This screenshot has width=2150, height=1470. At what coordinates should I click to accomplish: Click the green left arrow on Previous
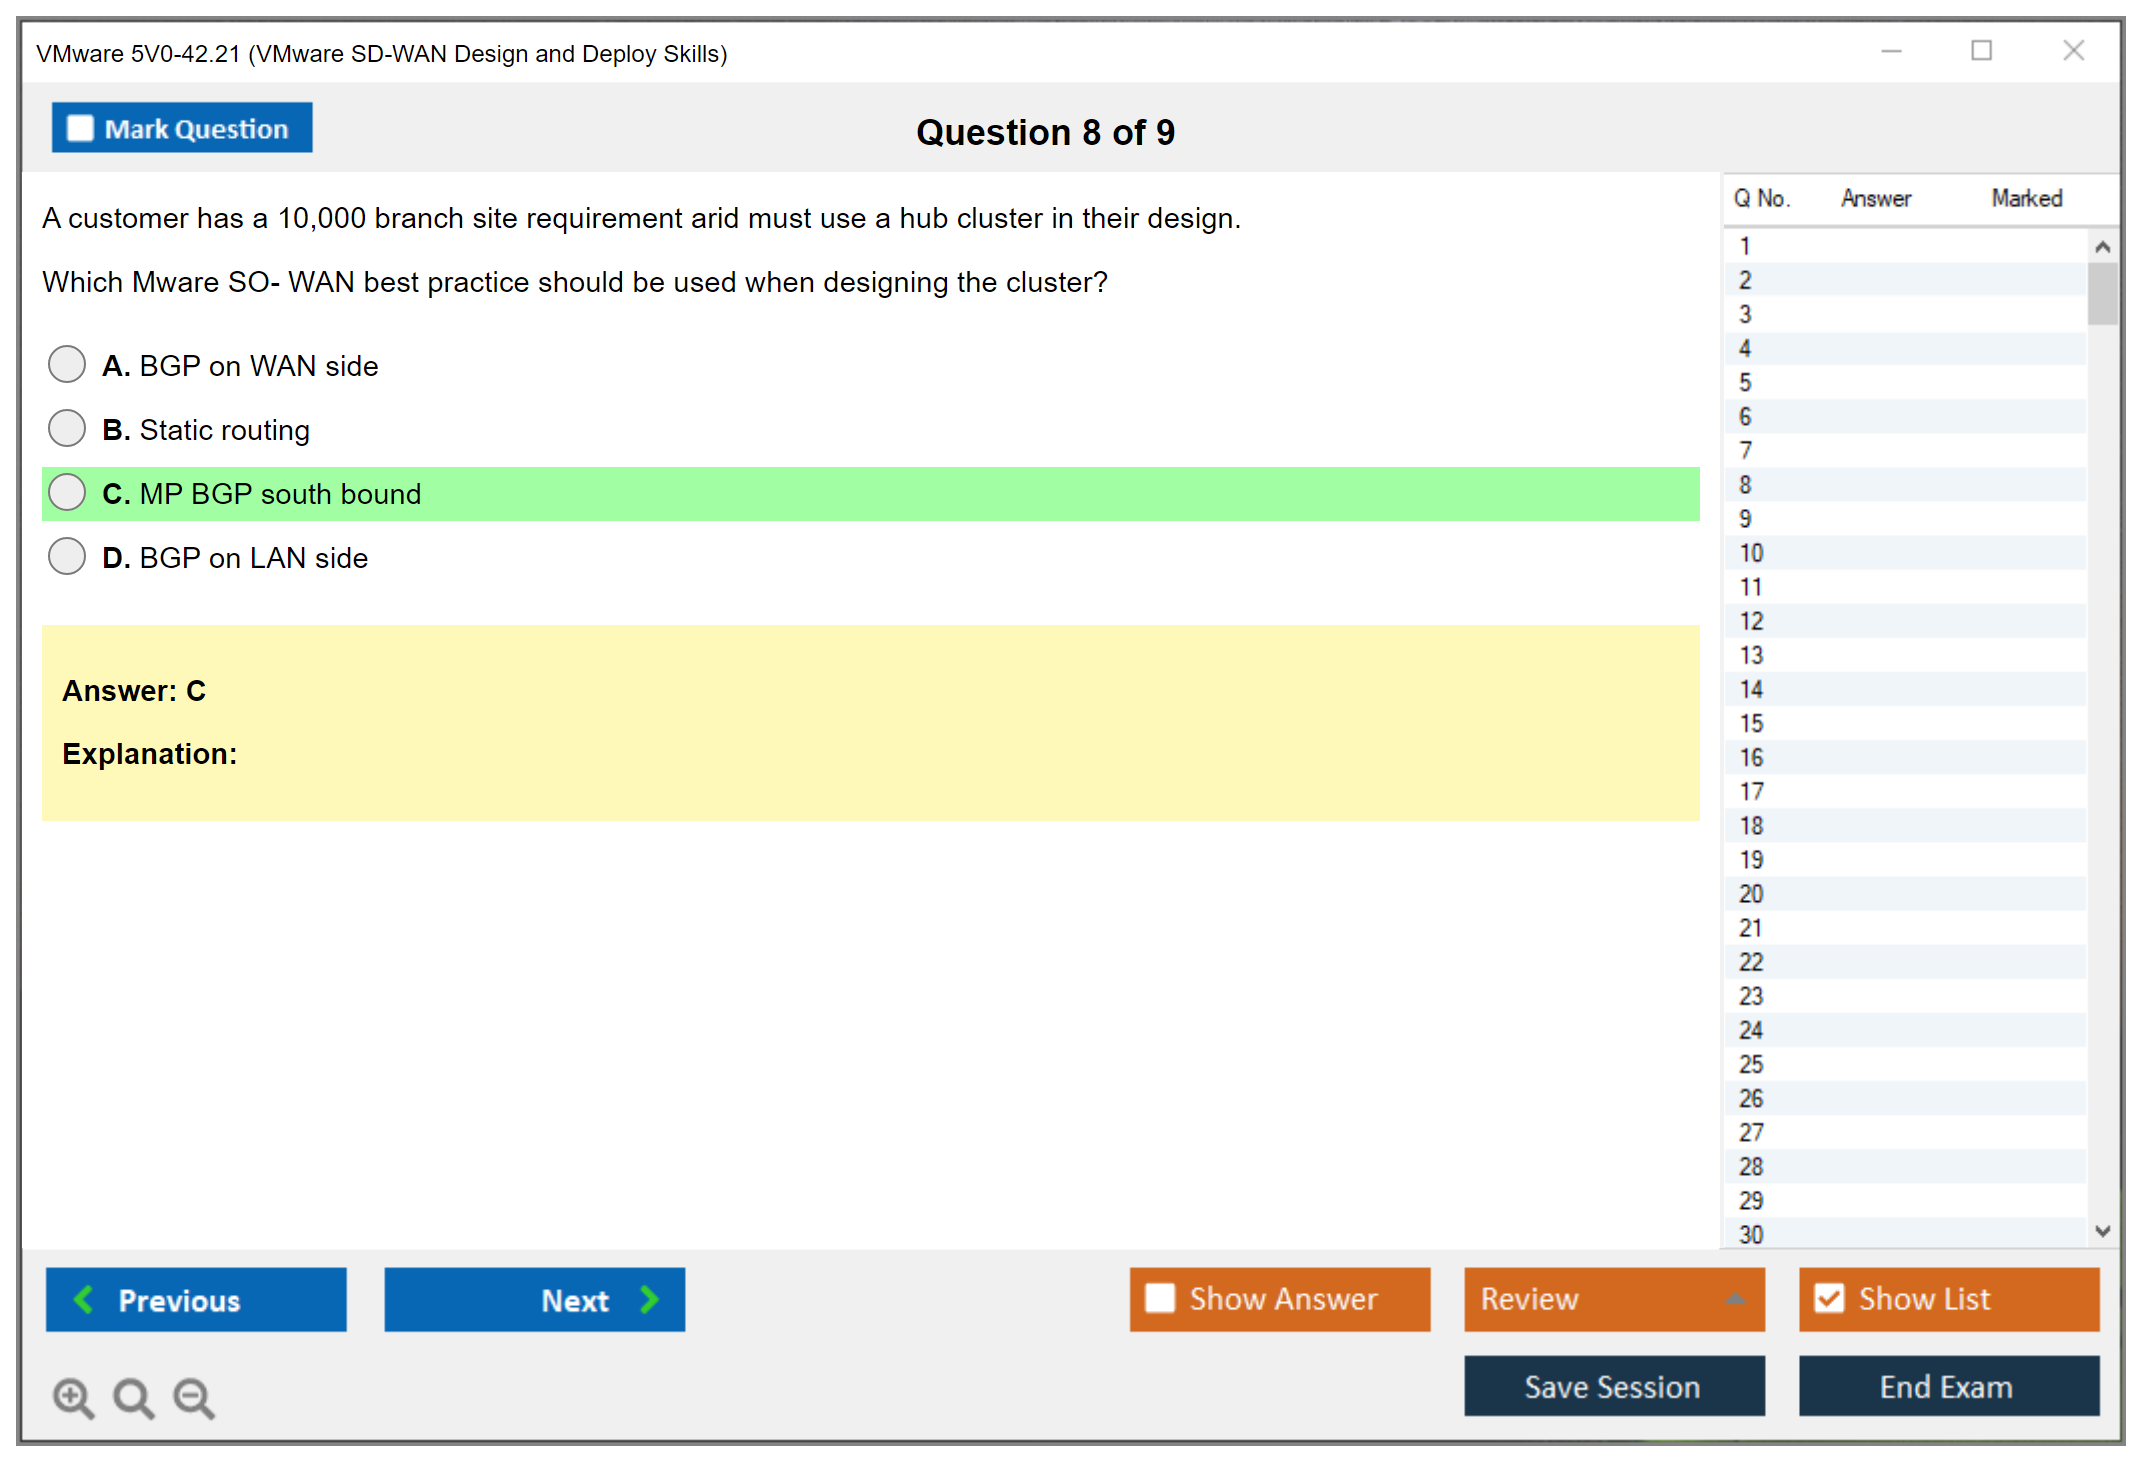pyautogui.click(x=84, y=1299)
